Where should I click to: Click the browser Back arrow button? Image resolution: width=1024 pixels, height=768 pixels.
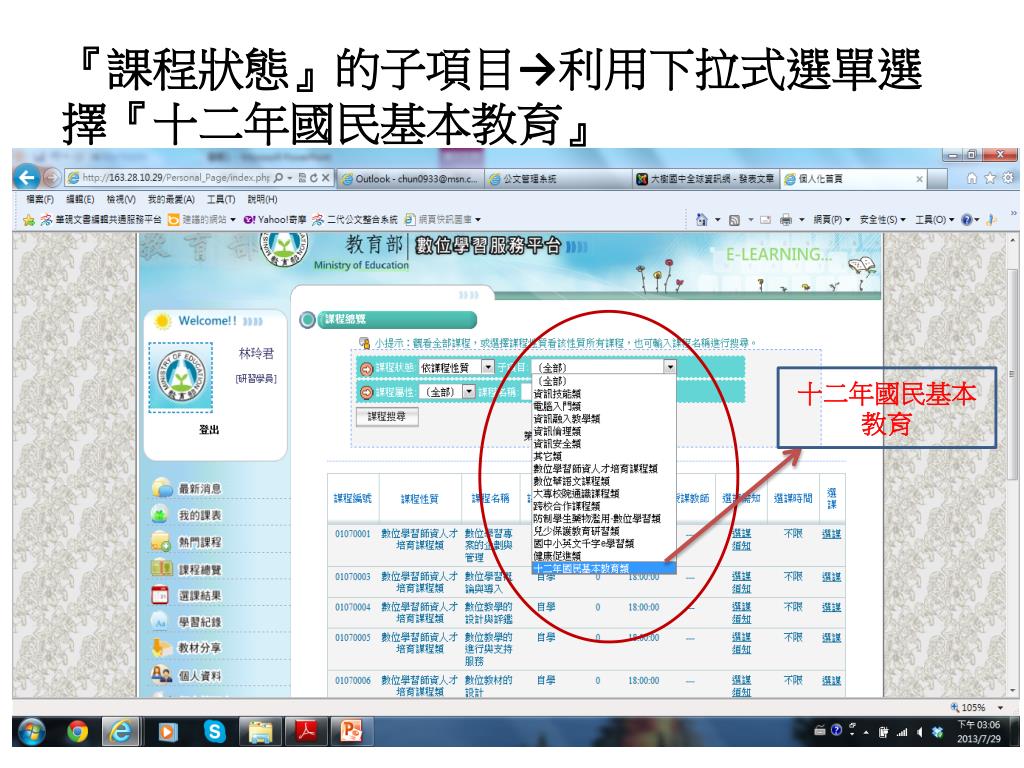point(27,178)
